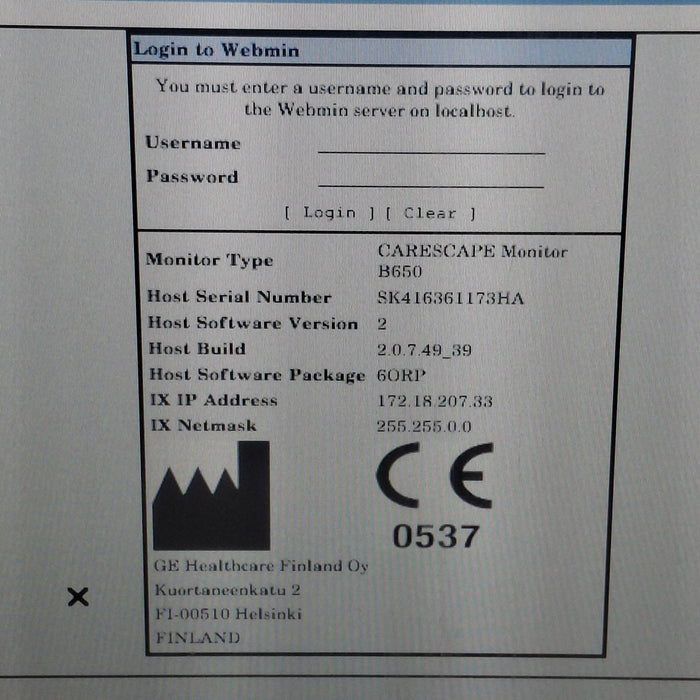
Task: Click the Password label
Action: pyautogui.click(x=192, y=176)
